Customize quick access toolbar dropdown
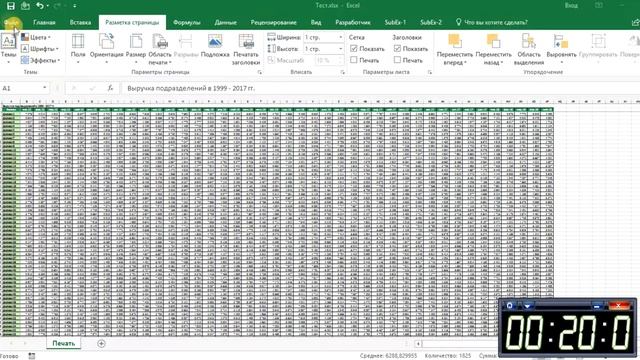Image resolution: width=640 pixels, height=360 pixels. click(75, 6)
